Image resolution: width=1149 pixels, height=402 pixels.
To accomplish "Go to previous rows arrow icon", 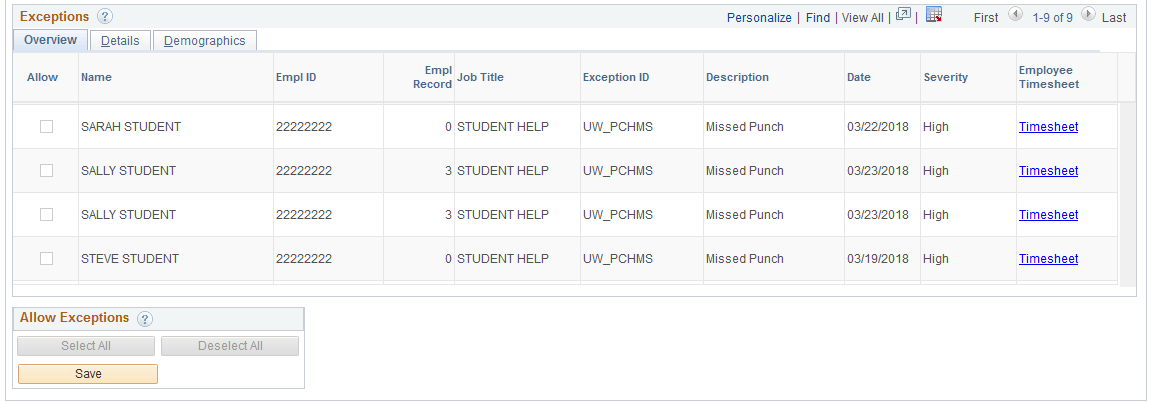I will pos(1015,15).
